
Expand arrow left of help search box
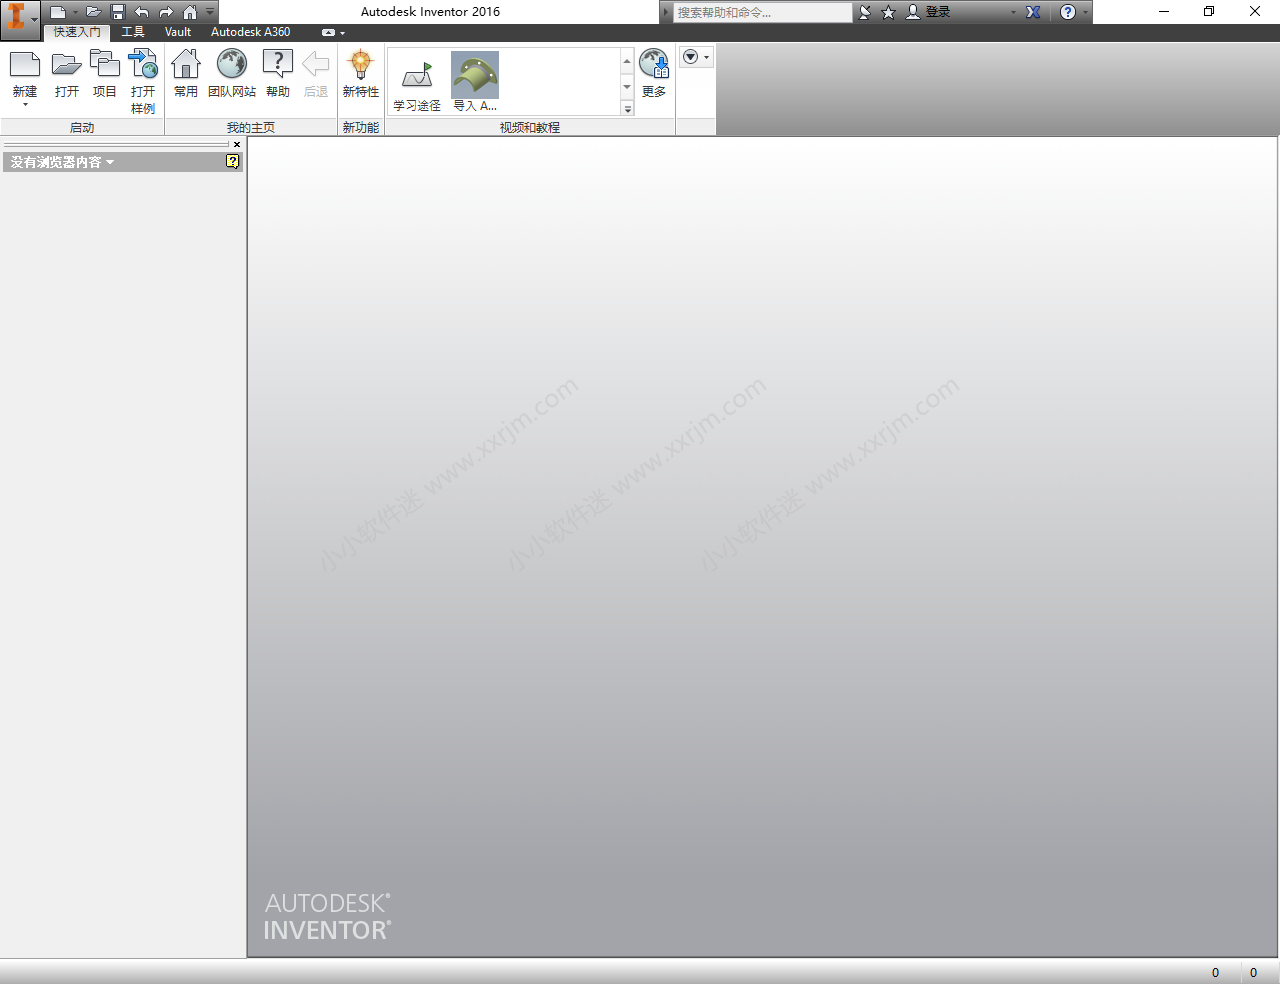[666, 12]
